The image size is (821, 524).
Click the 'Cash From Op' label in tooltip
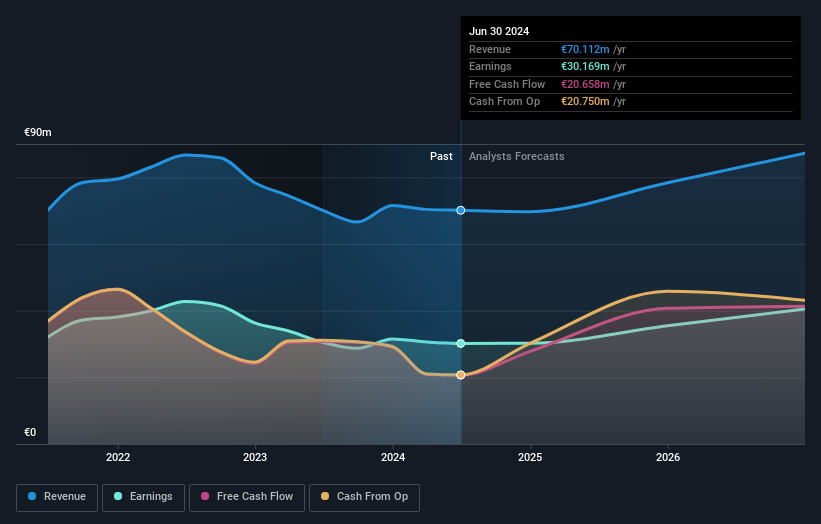point(504,102)
